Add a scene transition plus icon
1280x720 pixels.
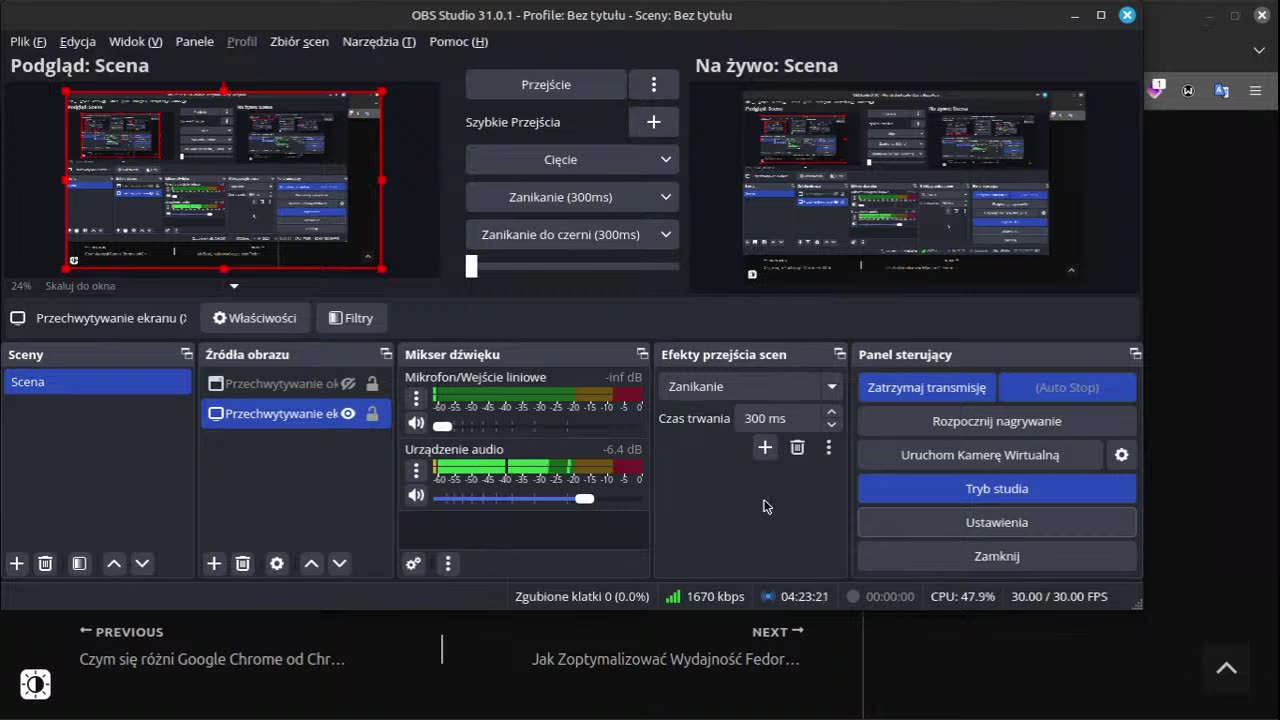pos(765,447)
